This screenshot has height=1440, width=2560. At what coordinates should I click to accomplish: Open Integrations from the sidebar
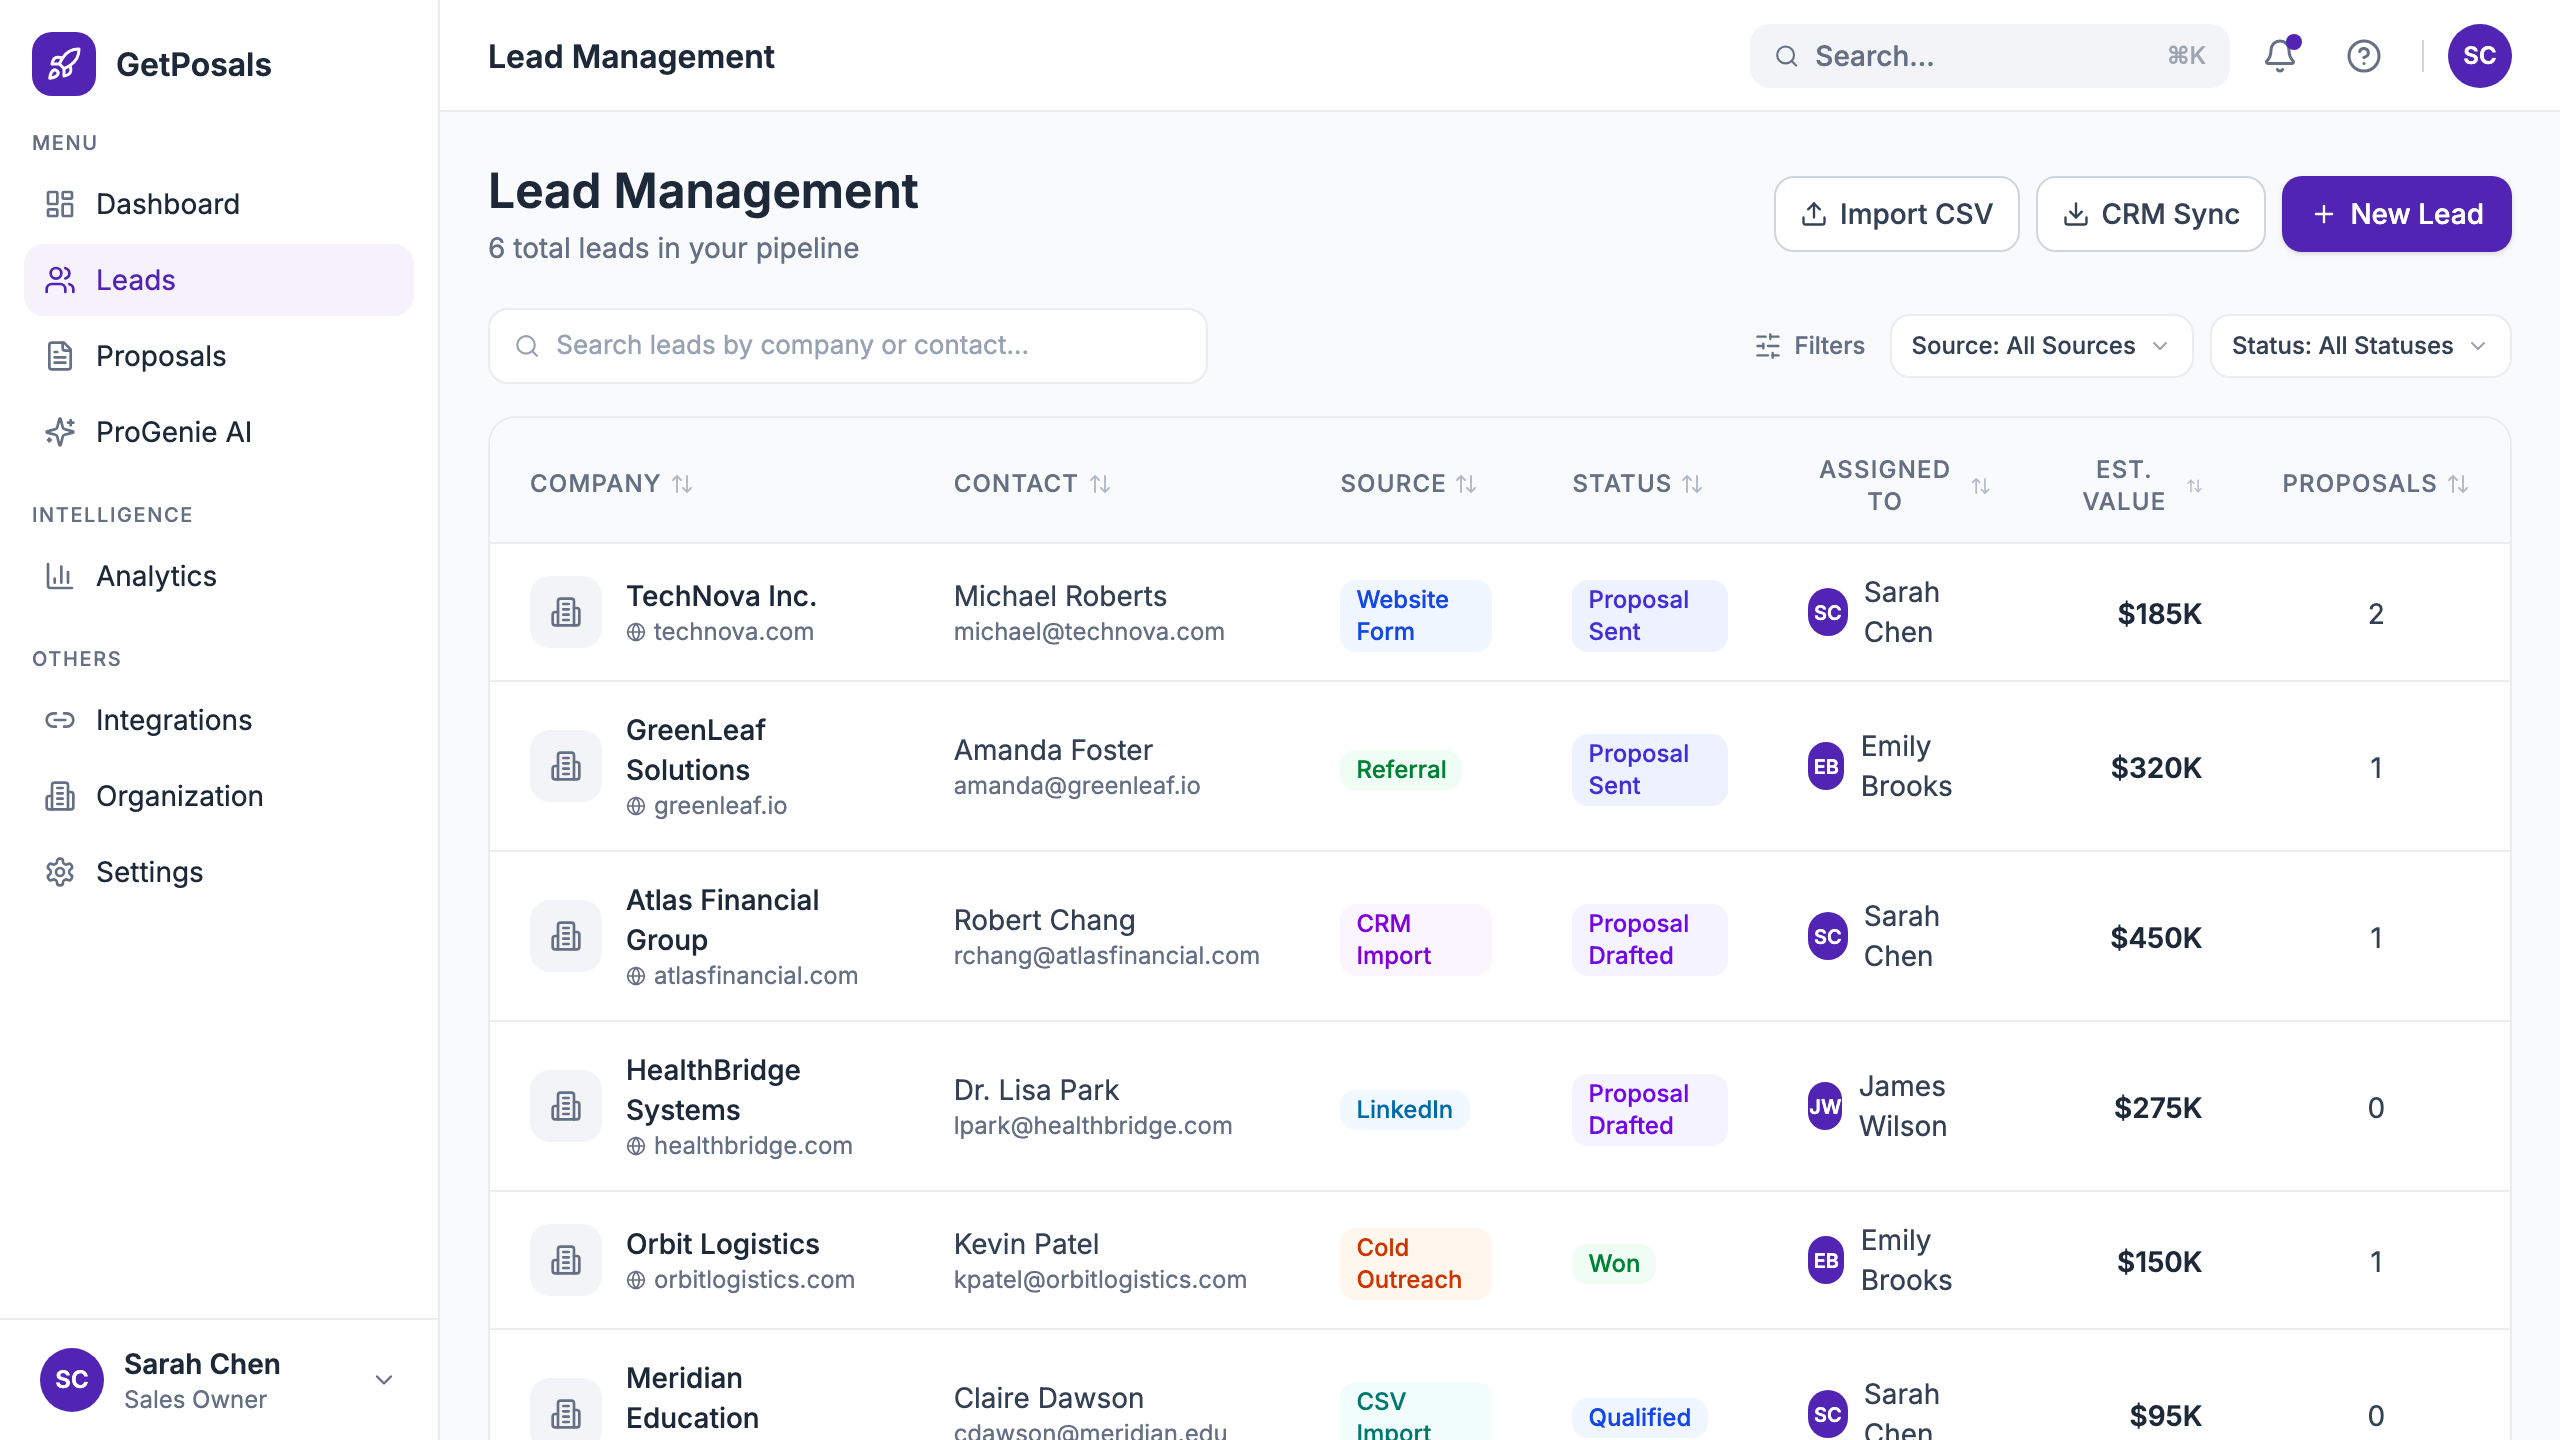(x=218, y=720)
